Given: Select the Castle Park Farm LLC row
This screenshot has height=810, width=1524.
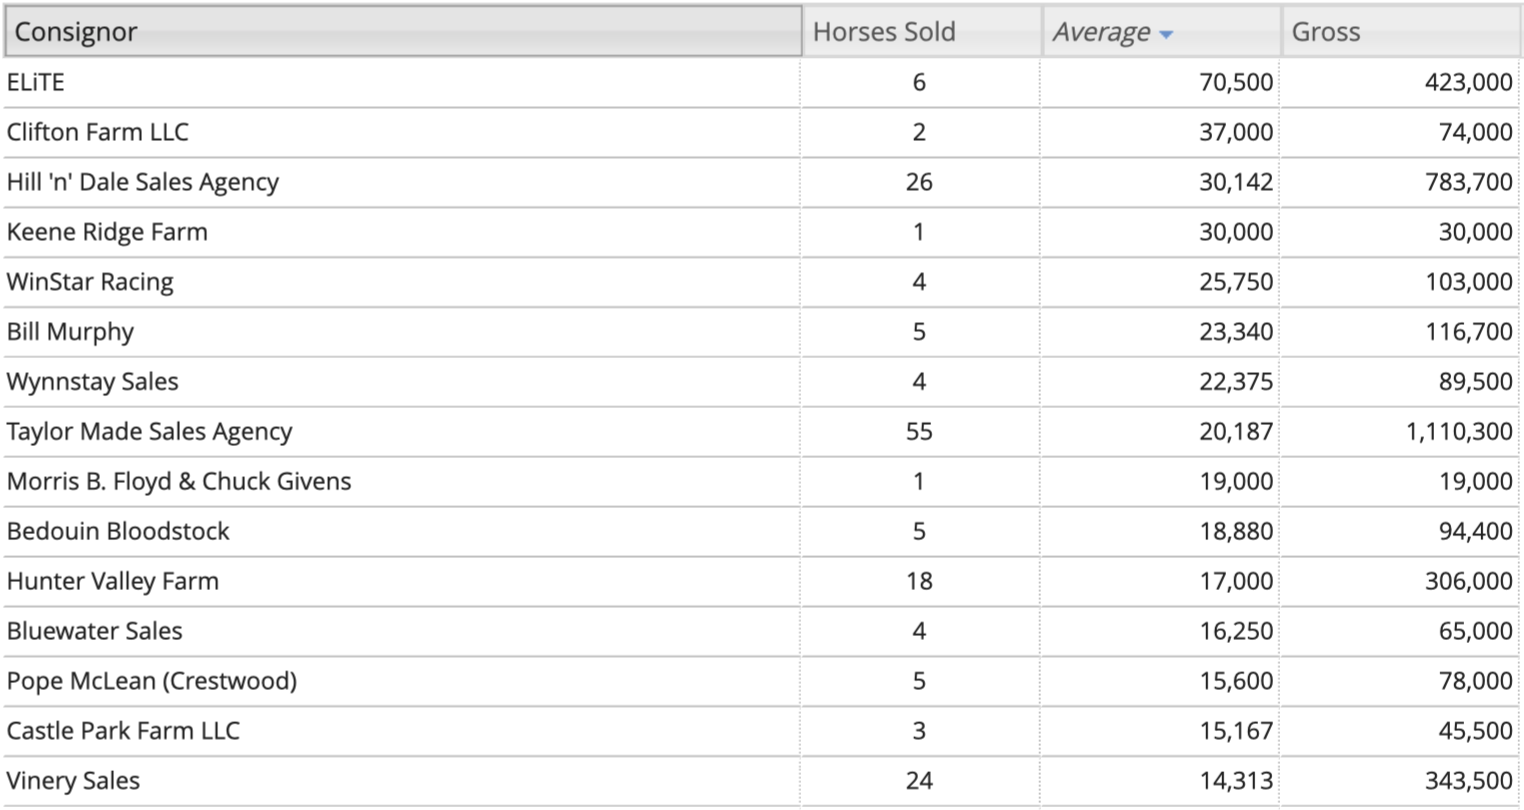Looking at the screenshot, I should (x=762, y=732).
